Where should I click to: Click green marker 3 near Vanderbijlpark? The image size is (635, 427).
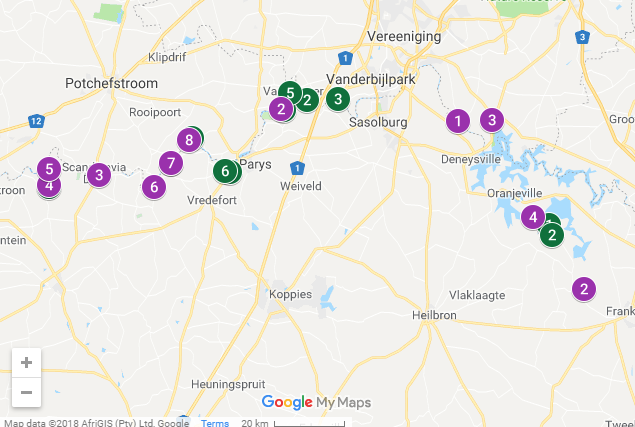coord(338,99)
